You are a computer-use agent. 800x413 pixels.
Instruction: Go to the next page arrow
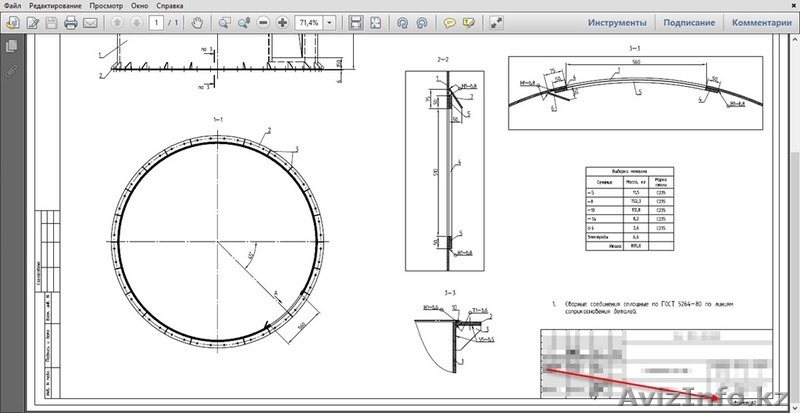coord(136,22)
